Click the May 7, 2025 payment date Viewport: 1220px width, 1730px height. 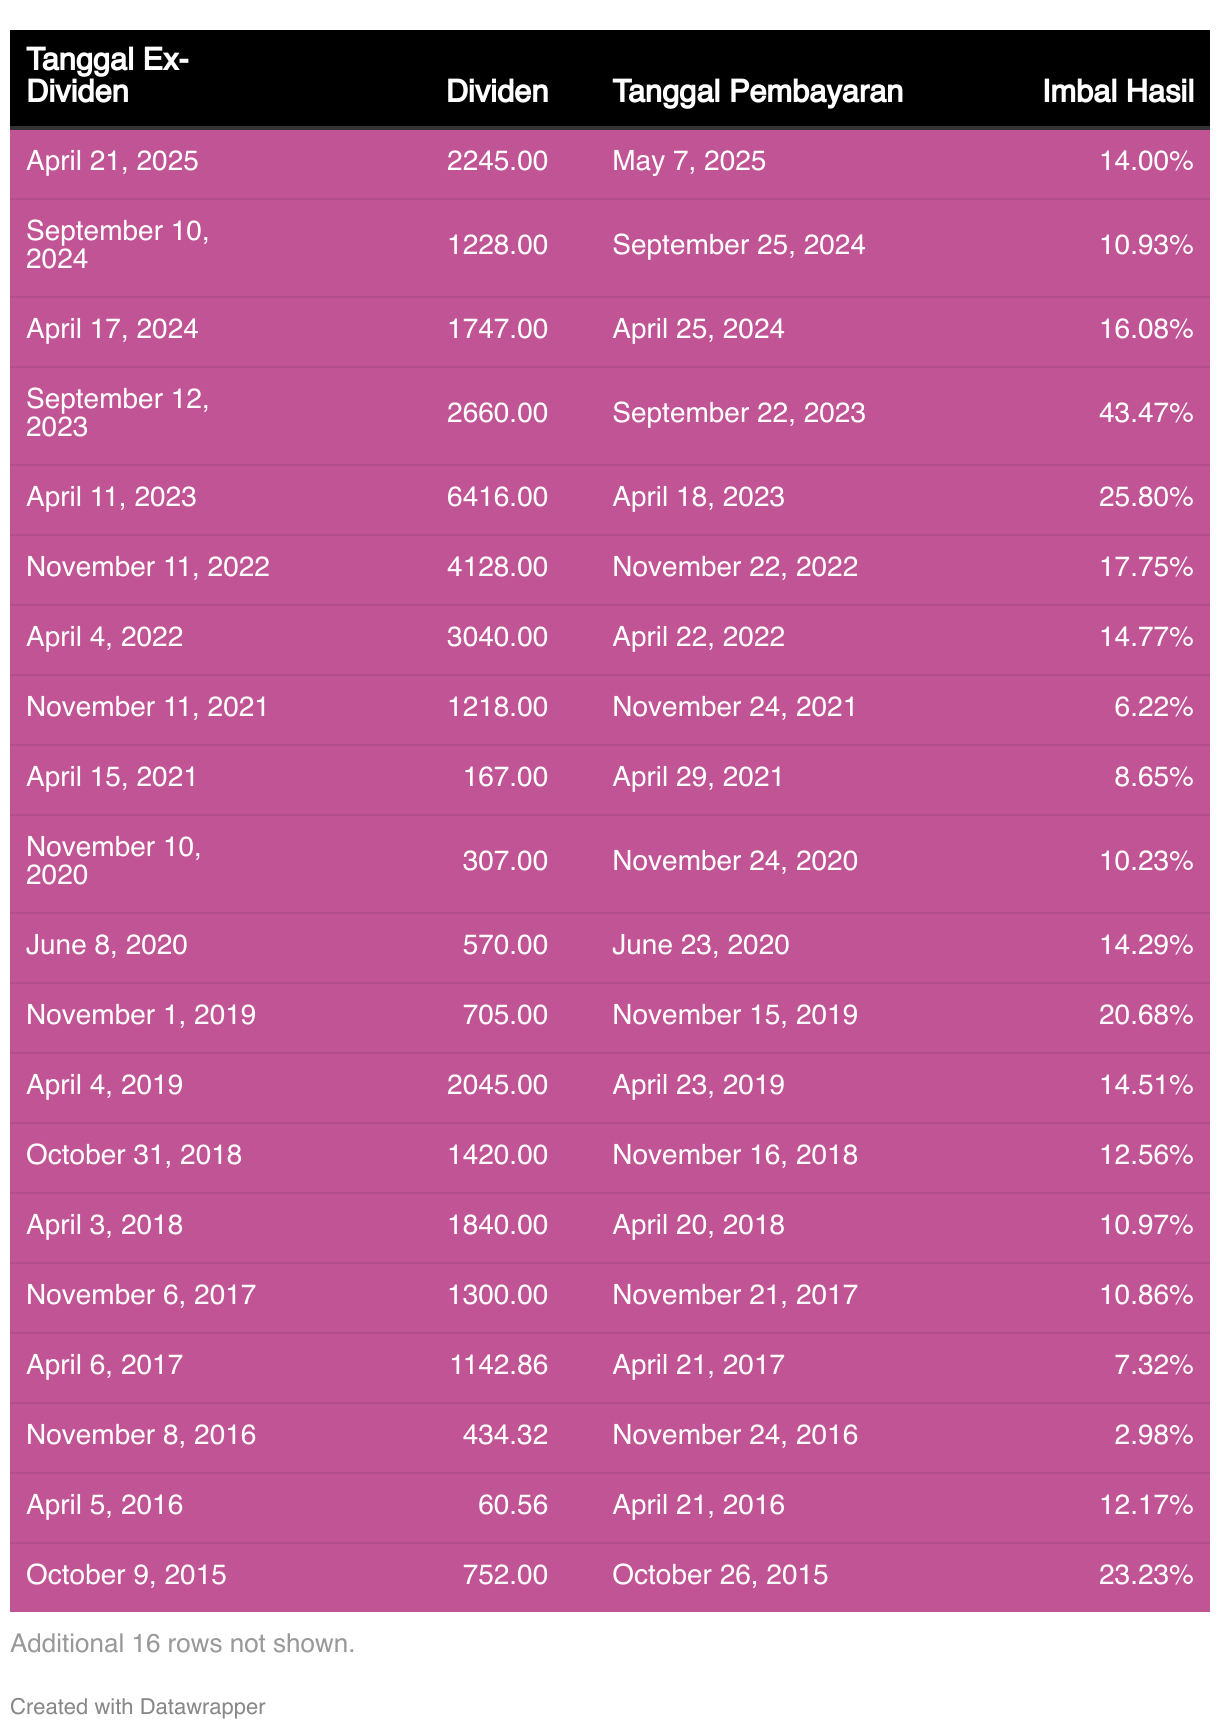[689, 161]
